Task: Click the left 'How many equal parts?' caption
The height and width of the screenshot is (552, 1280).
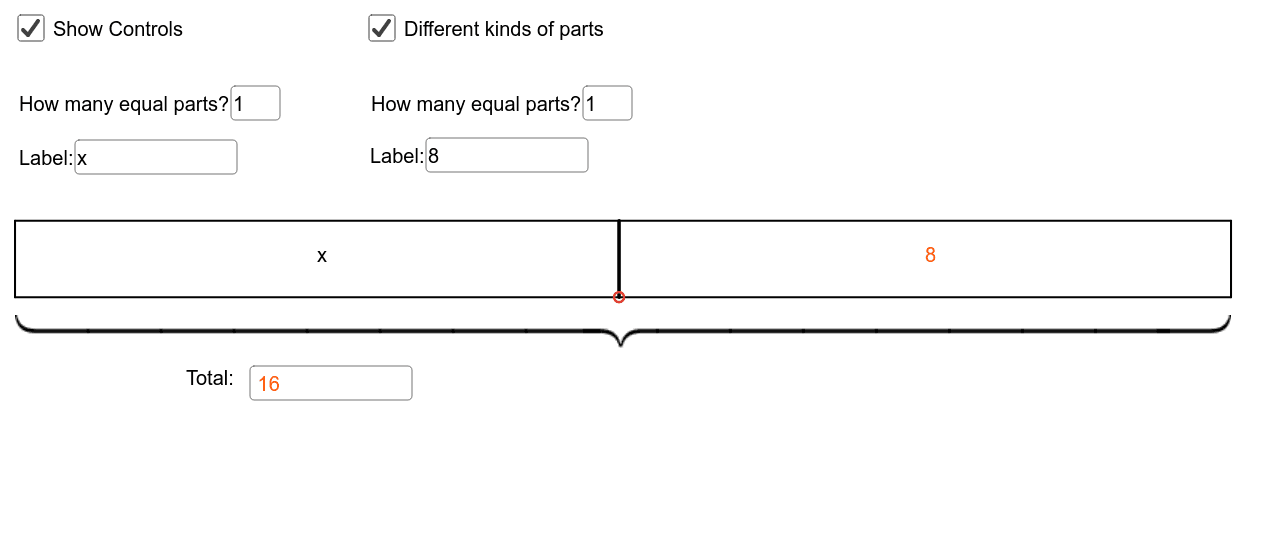Action: (x=124, y=104)
